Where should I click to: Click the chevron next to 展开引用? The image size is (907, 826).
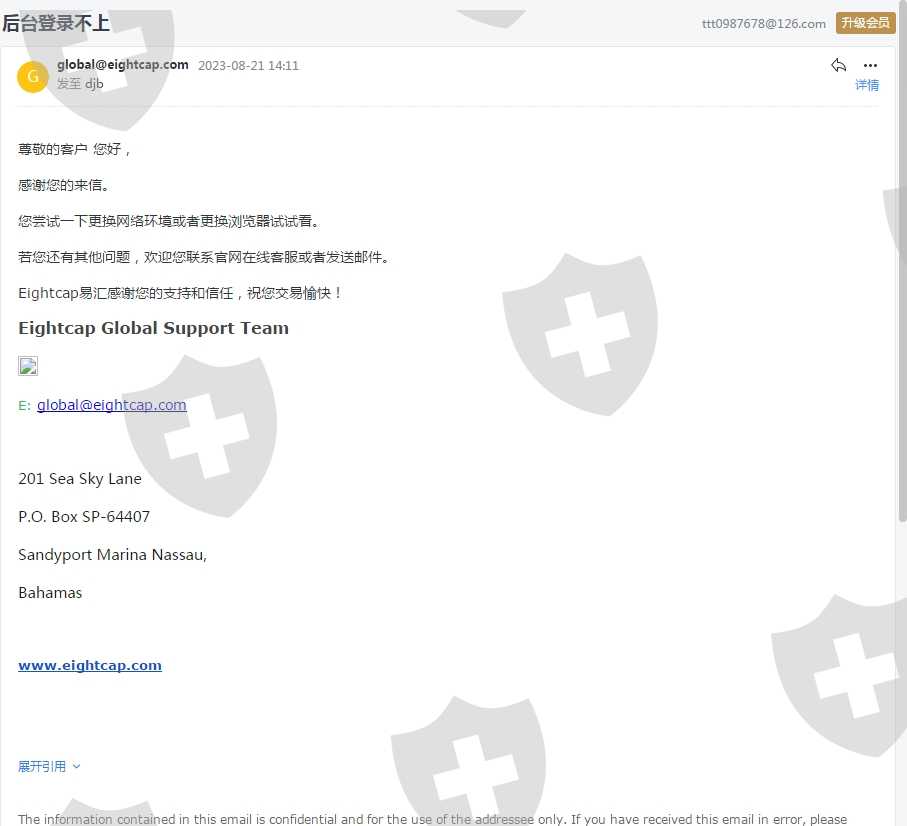pyautogui.click(x=76, y=766)
